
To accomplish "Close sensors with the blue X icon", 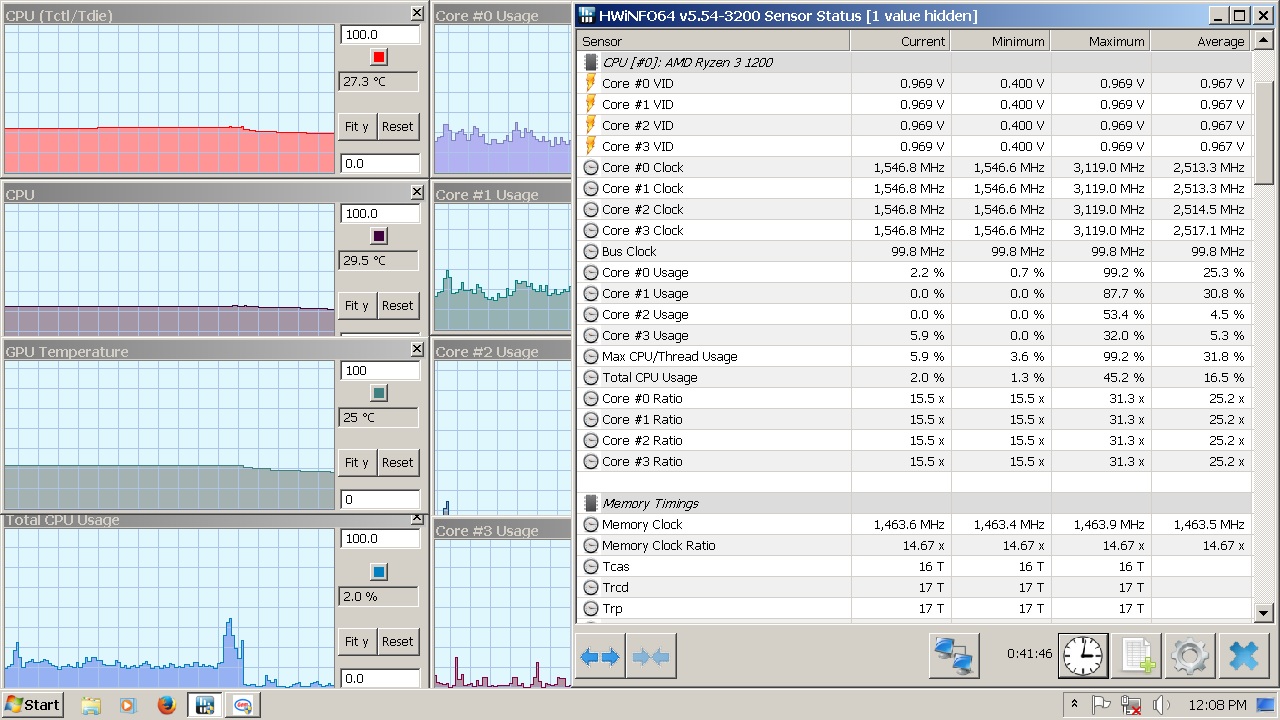I will [x=1243, y=656].
